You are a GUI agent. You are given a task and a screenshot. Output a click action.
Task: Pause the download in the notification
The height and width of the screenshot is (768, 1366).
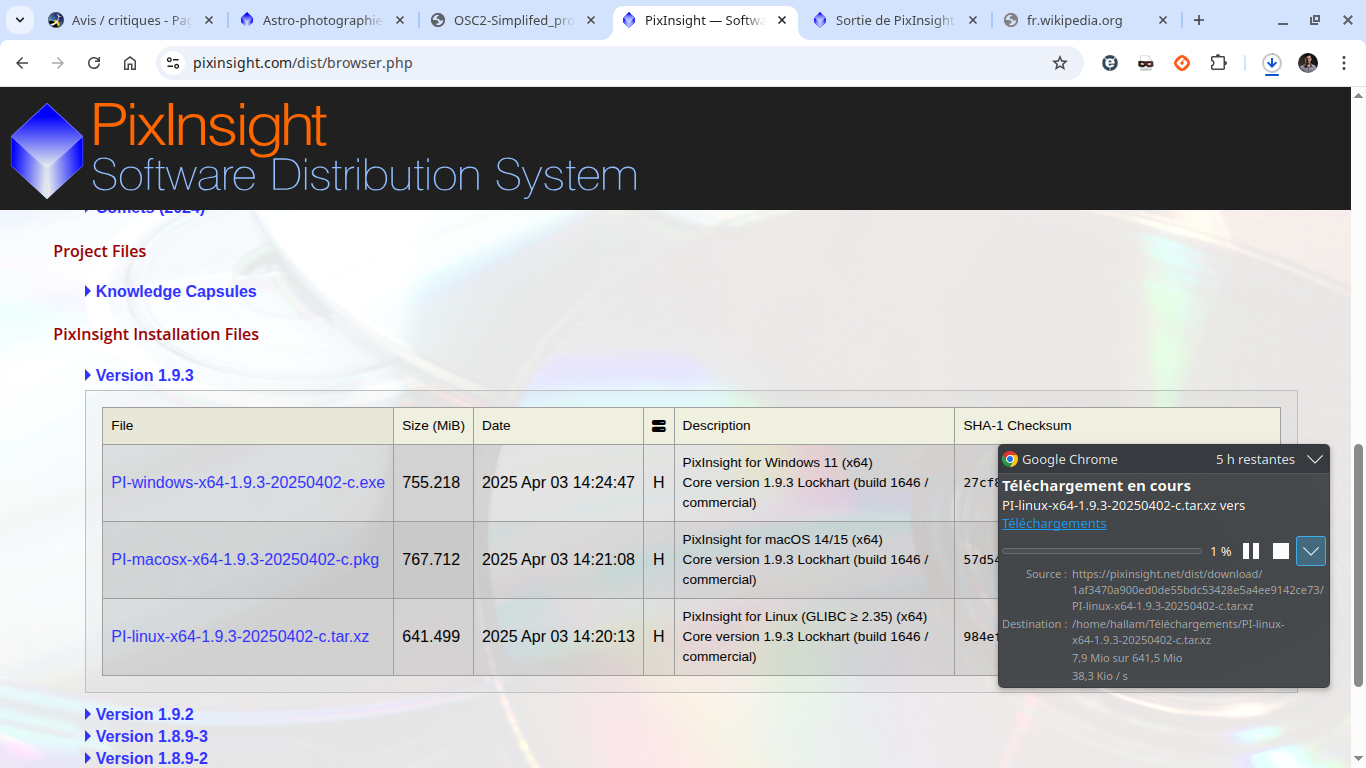1251,551
